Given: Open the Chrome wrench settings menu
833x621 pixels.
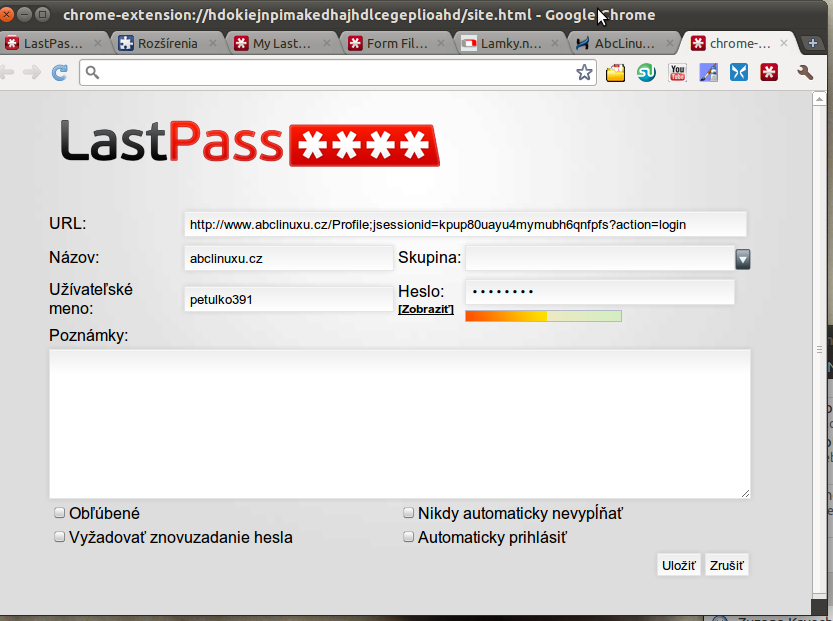Looking at the screenshot, I should [x=805, y=72].
